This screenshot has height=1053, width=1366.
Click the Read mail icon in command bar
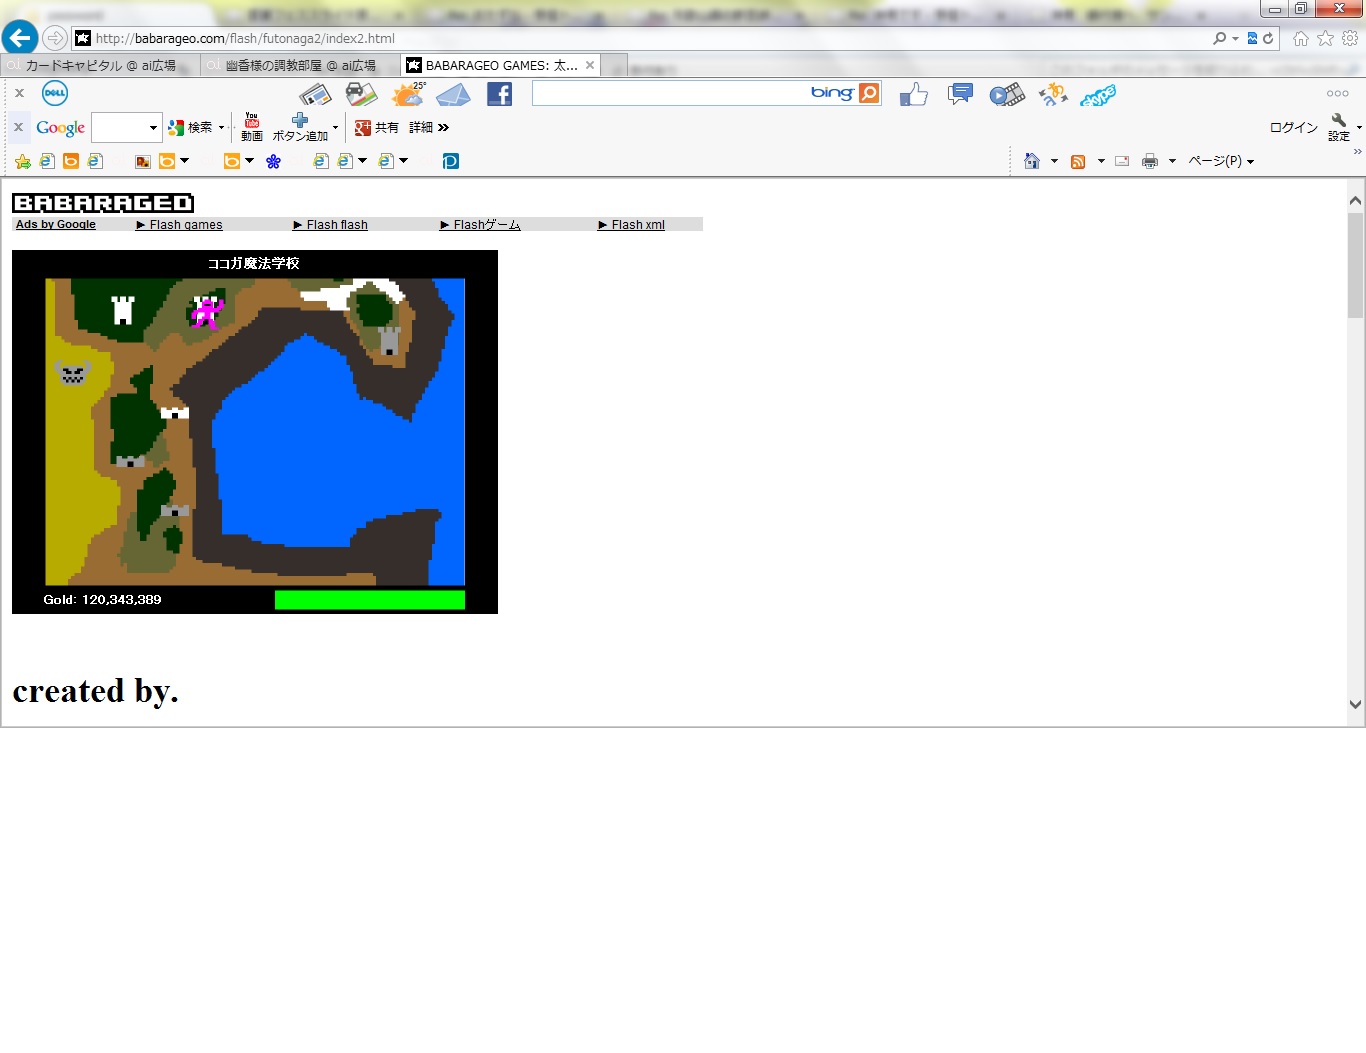(1122, 161)
